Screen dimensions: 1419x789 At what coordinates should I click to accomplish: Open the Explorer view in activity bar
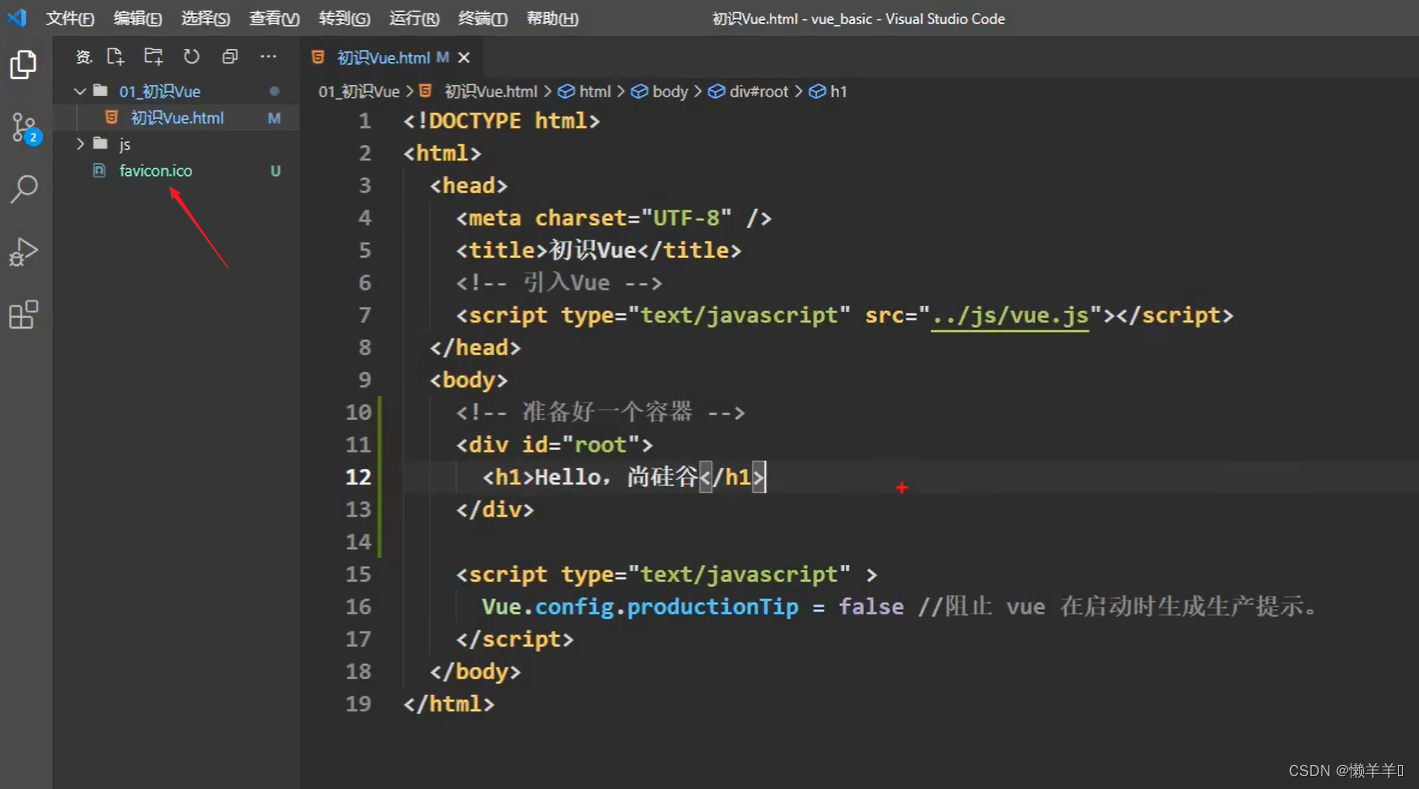pyautogui.click(x=23, y=65)
